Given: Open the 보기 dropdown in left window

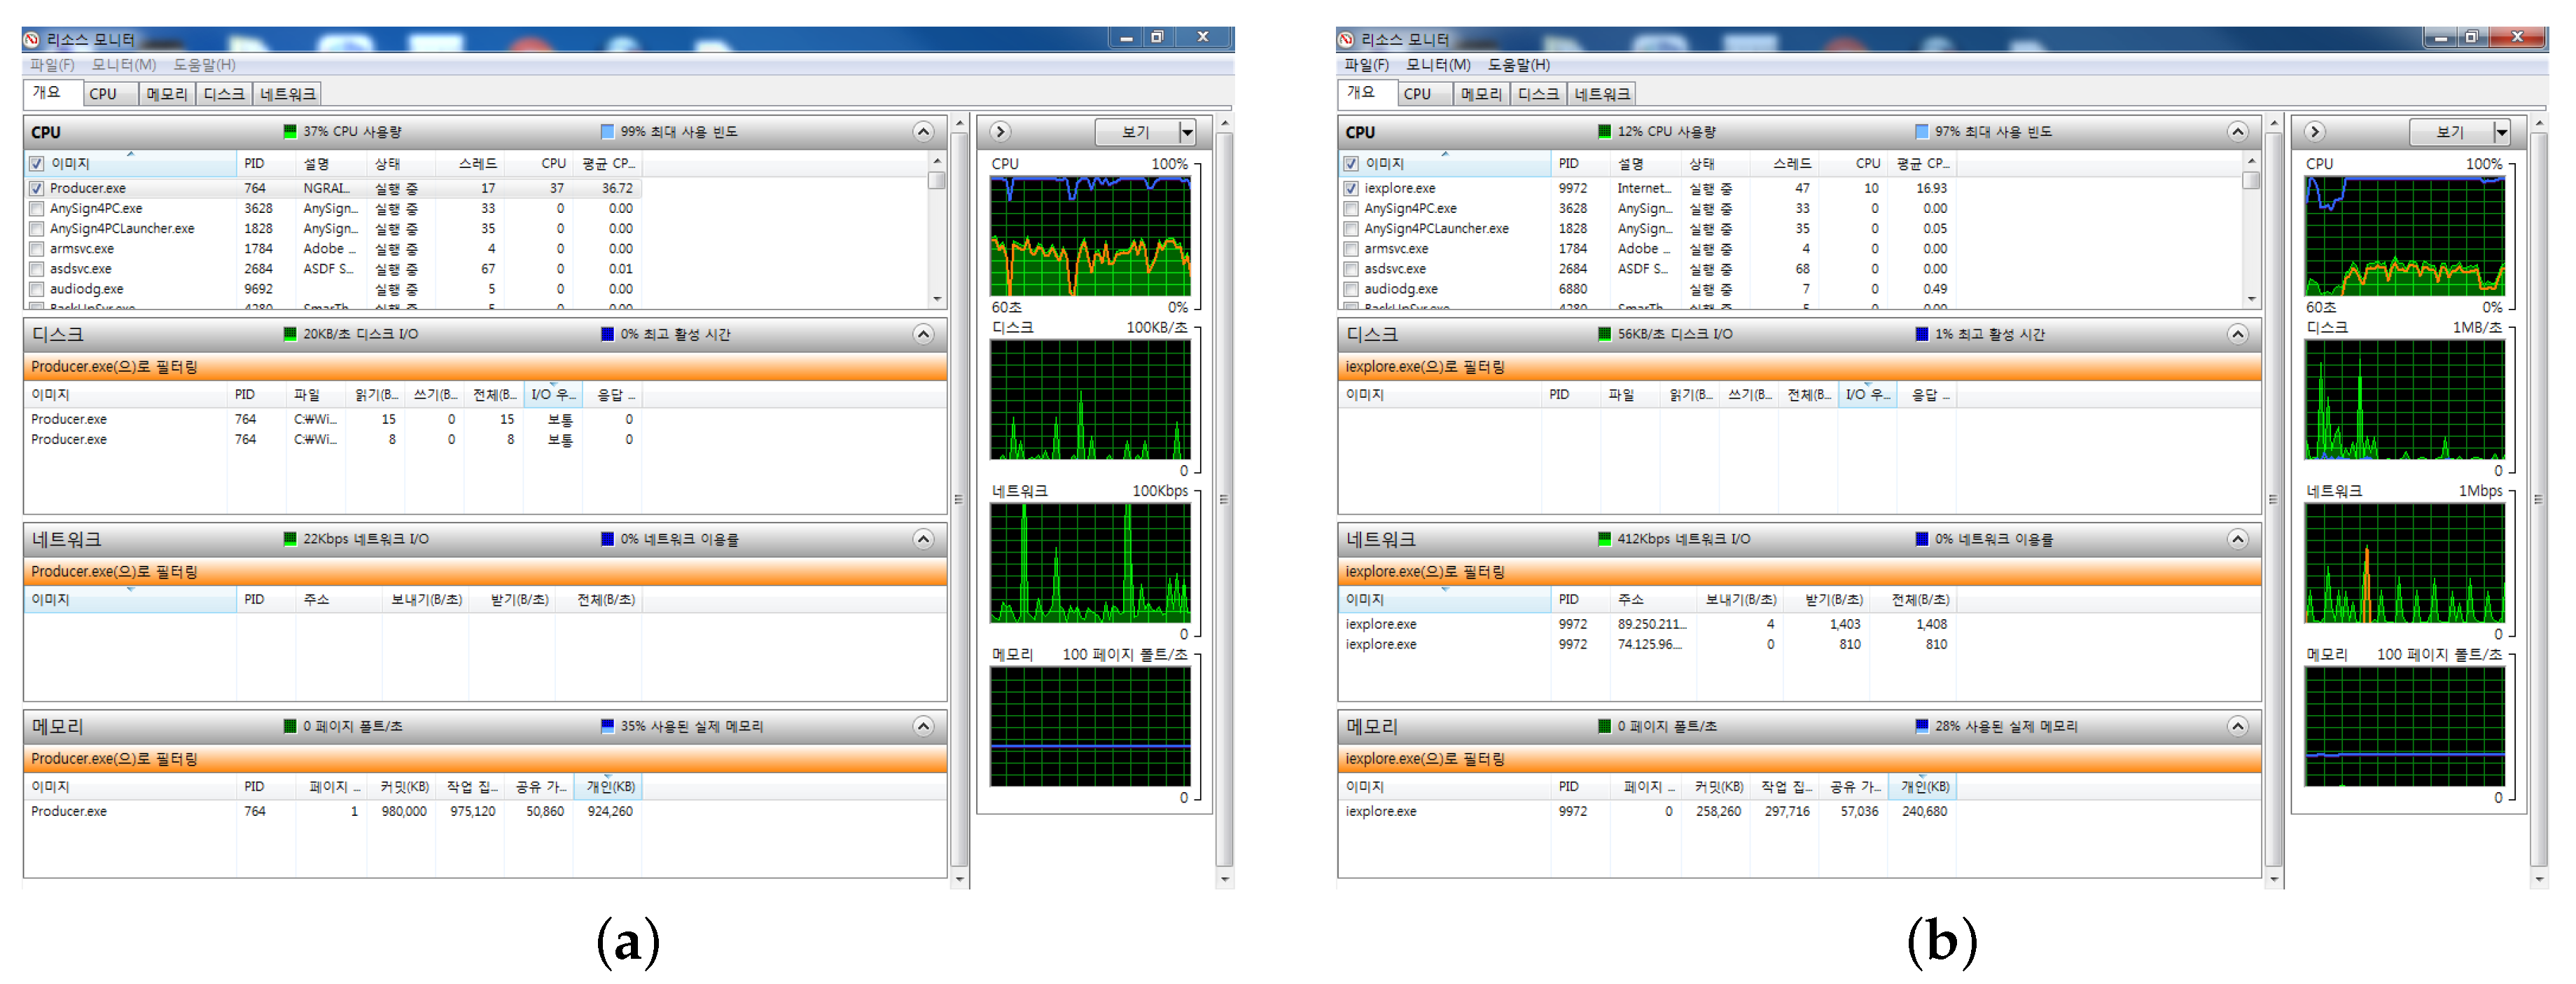Looking at the screenshot, I should pyautogui.click(x=1187, y=132).
